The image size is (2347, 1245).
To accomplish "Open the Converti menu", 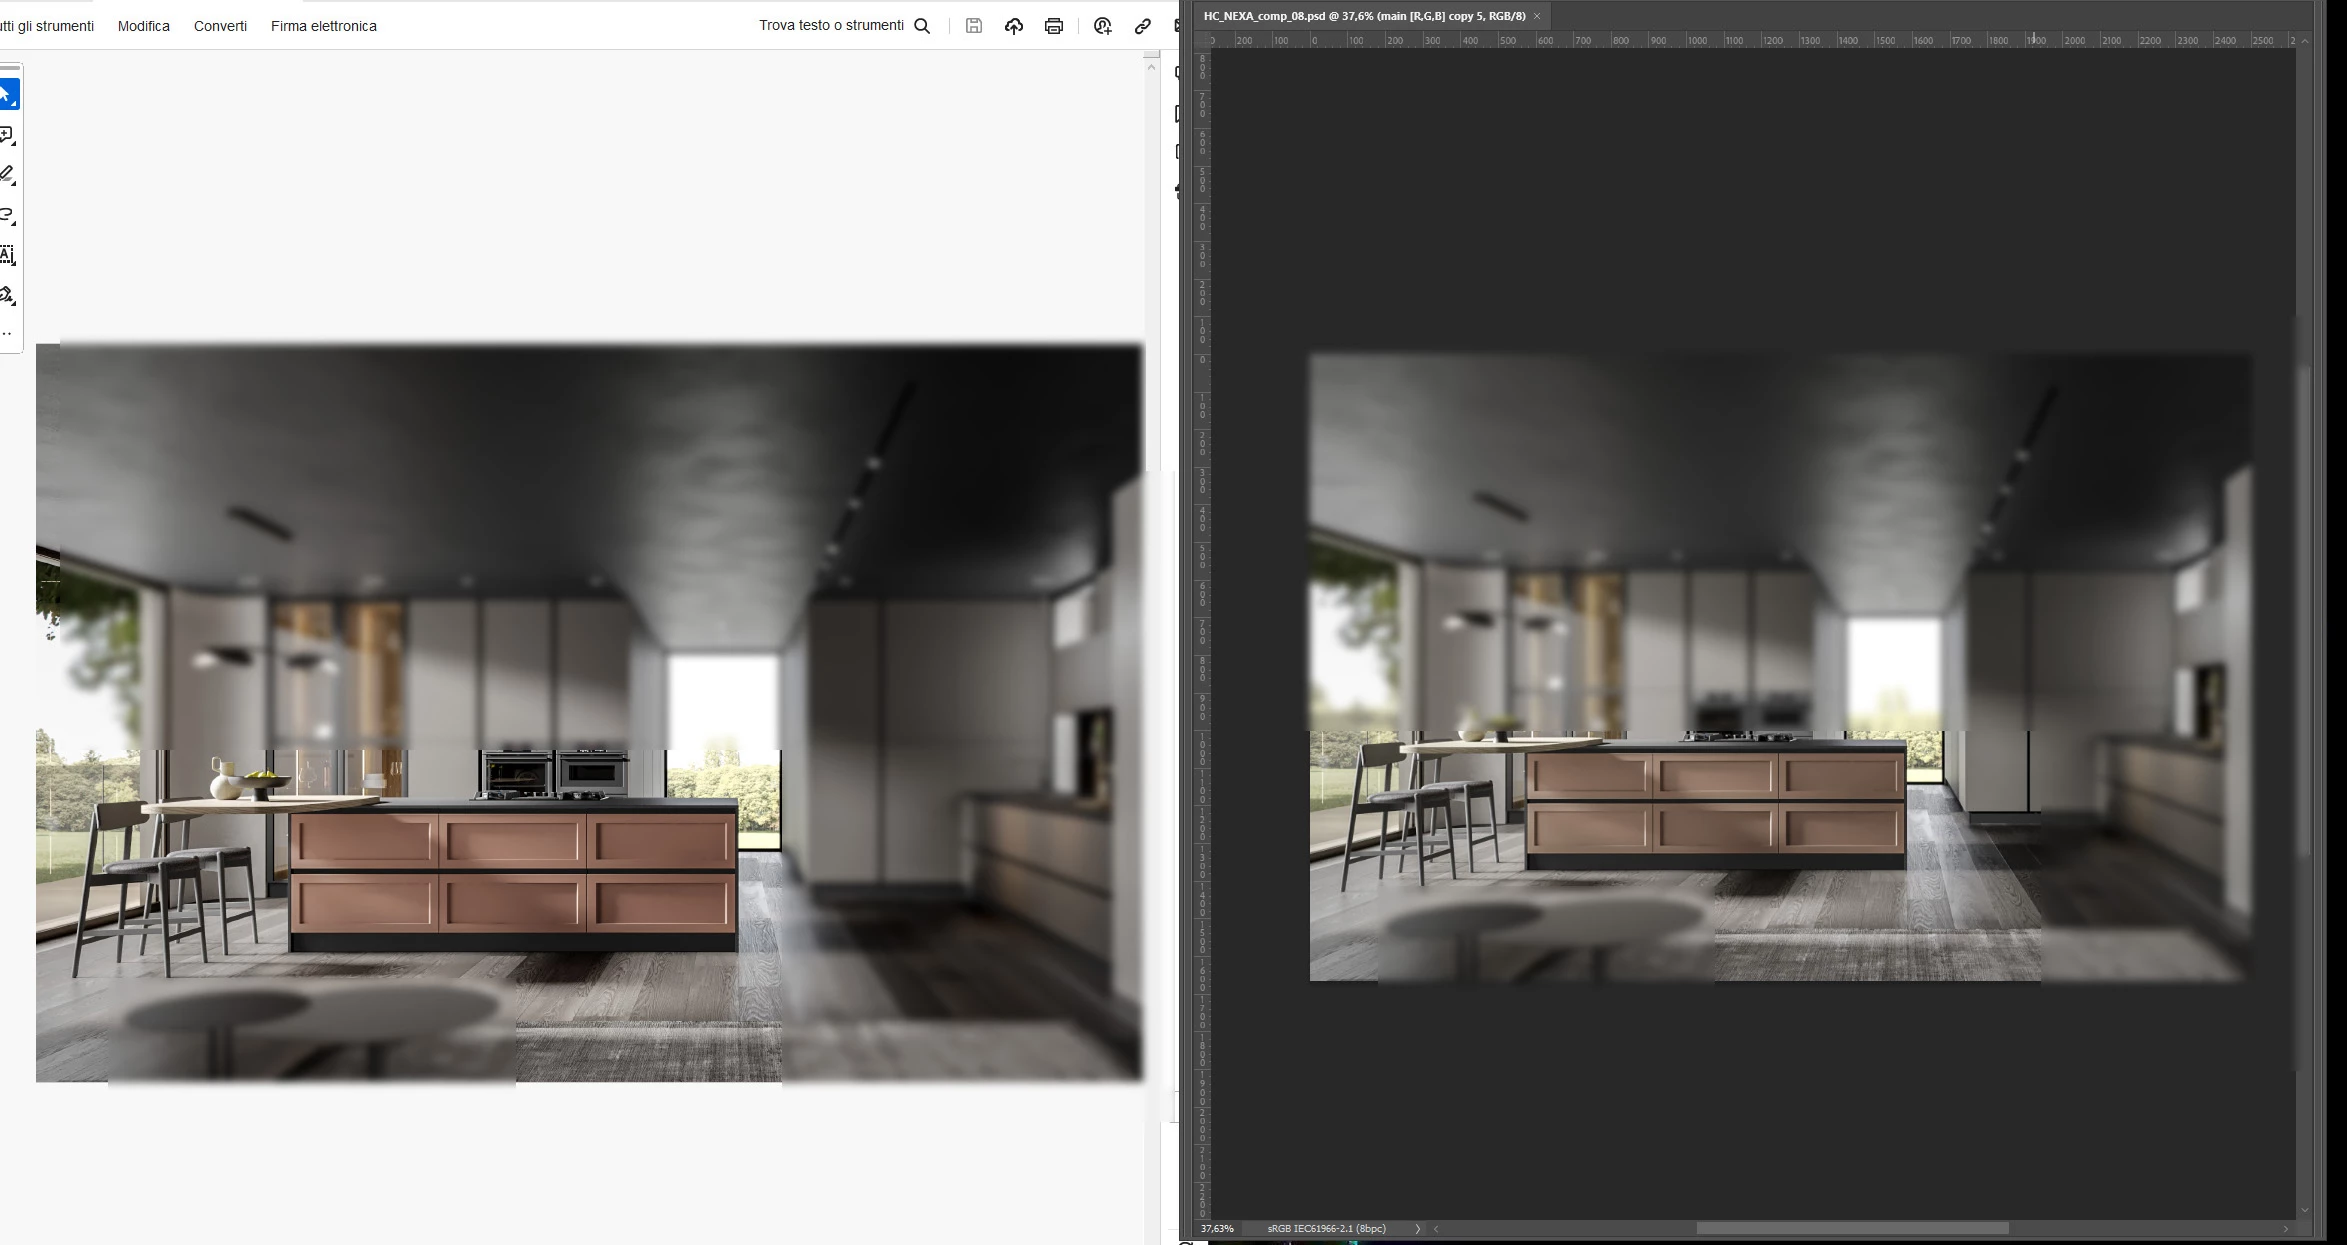I will tap(220, 26).
